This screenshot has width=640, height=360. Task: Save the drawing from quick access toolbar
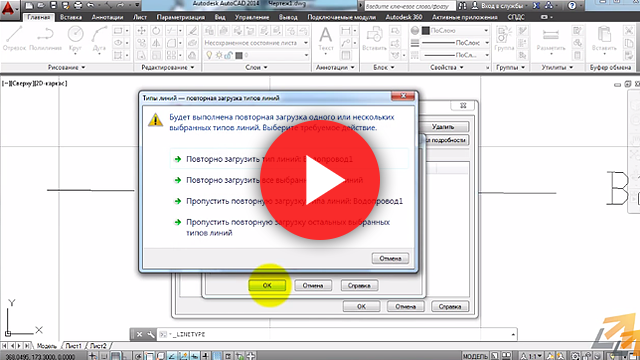(53, 6)
